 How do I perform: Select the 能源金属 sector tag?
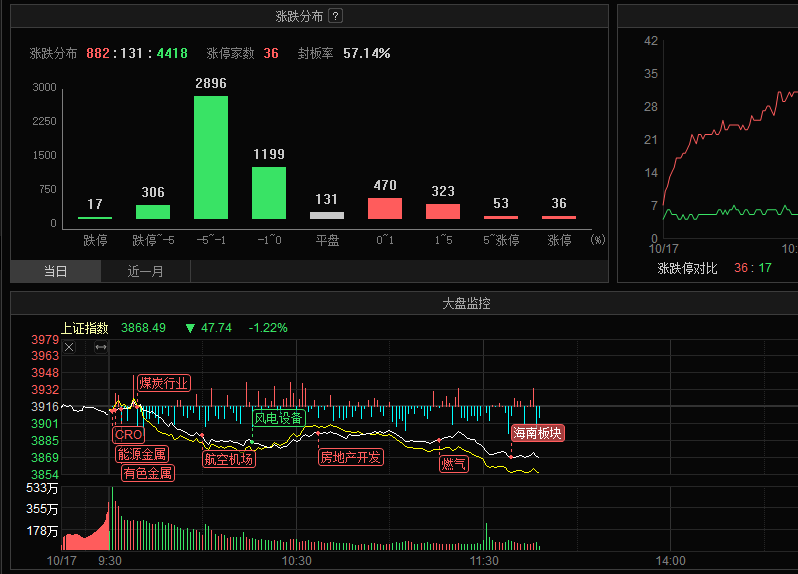tap(142, 454)
